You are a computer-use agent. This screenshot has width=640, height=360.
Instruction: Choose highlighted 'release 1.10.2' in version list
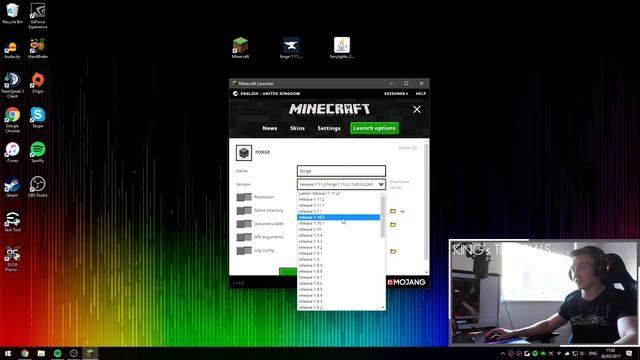click(x=339, y=217)
